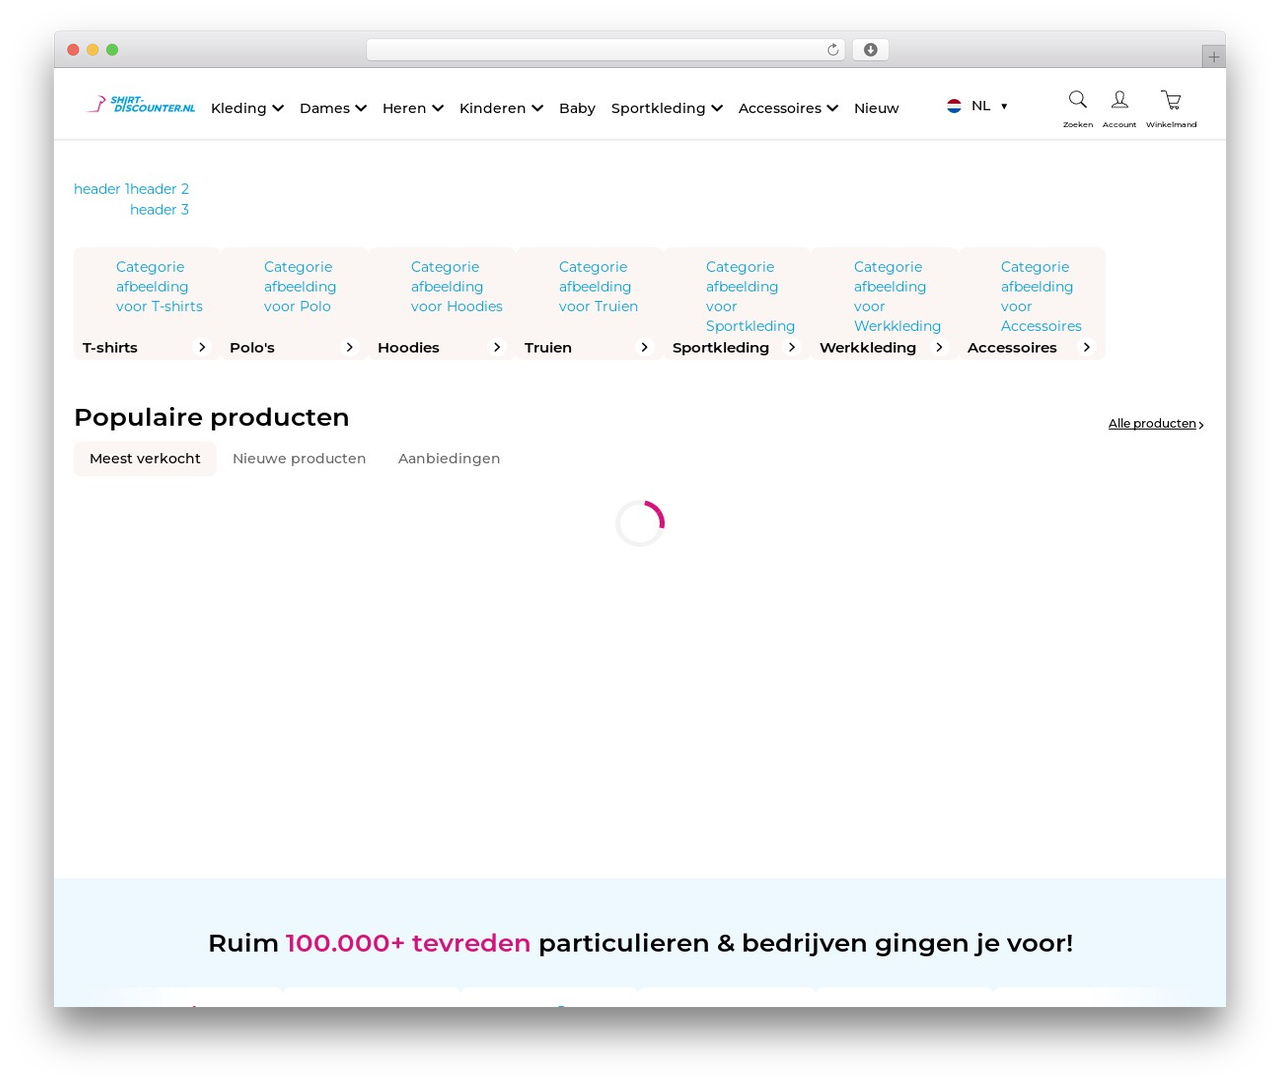Expand the Sportkleding navigation dropdown
The image size is (1280, 1084).
pos(667,108)
